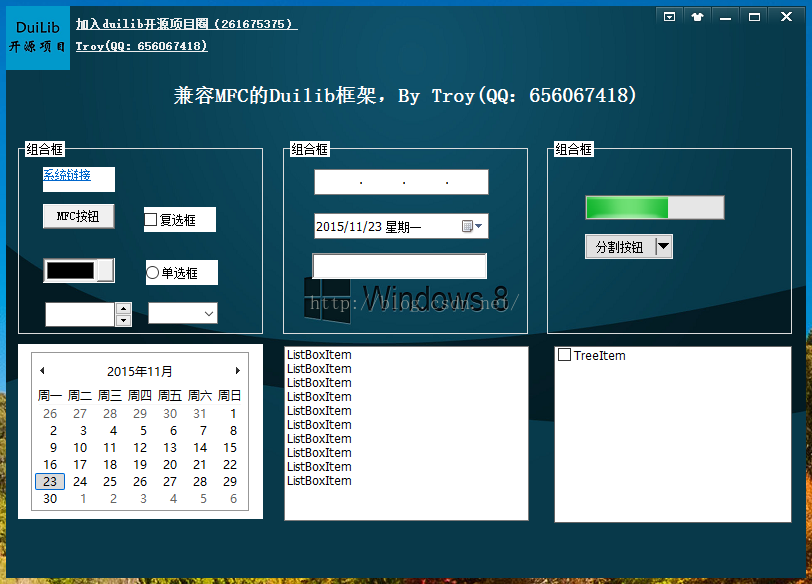
Task: Open the 系统链接 hyperlink
Action: coord(66,175)
